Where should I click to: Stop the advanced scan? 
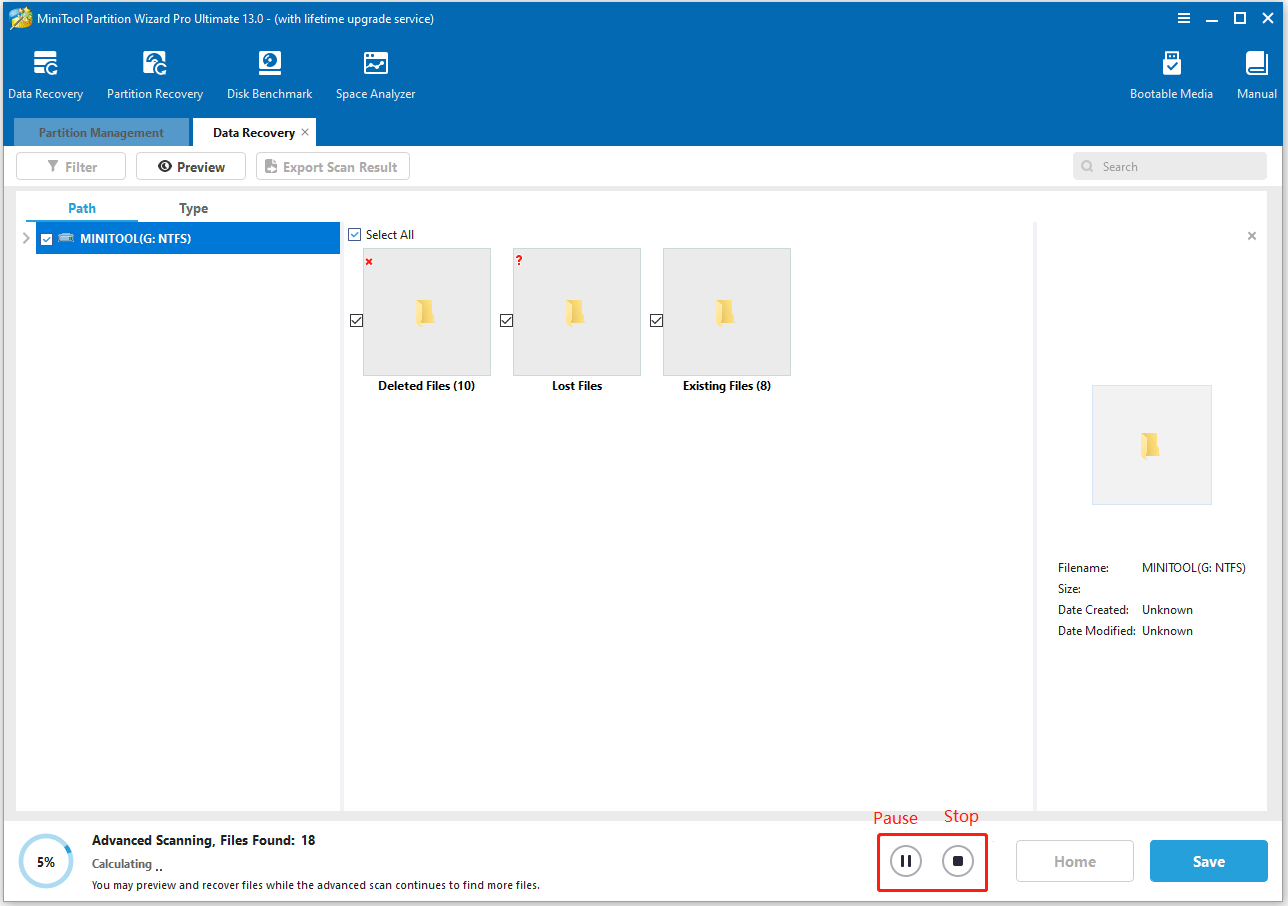click(x=958, y=861)
